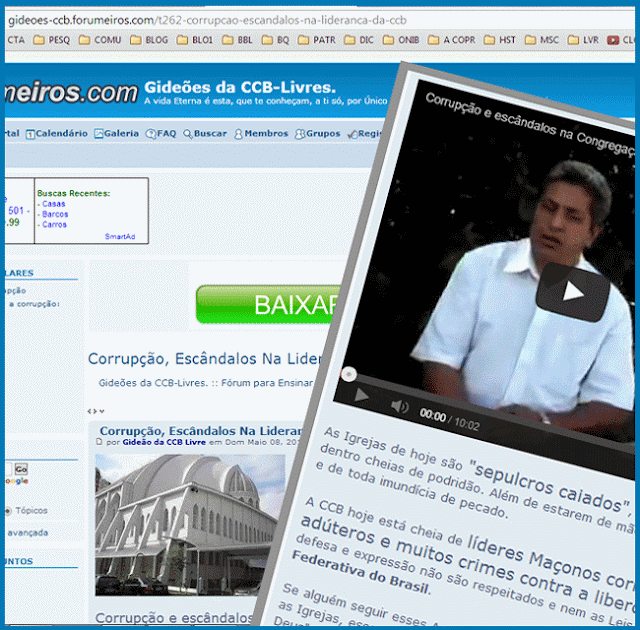The image size is (640, 630).
Task: Open the LVR bookmarks folder
Action: [583, 40]
